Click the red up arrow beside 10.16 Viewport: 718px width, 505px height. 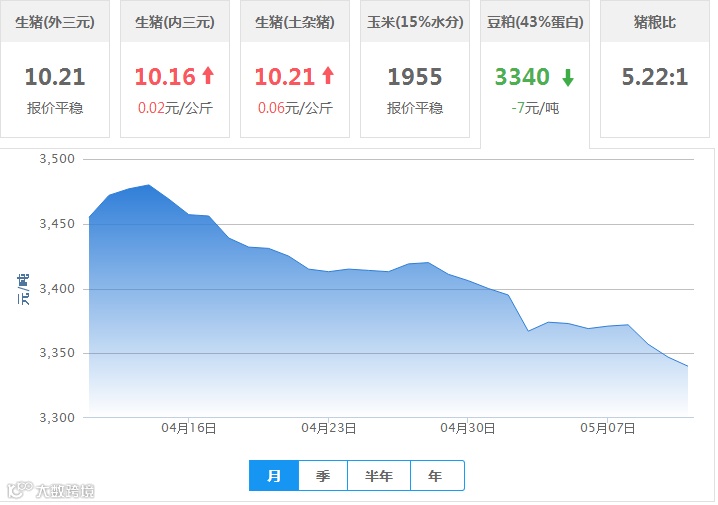pos(208,76)
